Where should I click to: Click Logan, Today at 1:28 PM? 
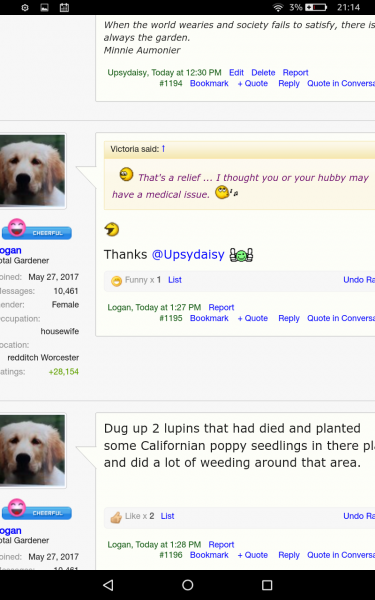click(x=154, y=545)
